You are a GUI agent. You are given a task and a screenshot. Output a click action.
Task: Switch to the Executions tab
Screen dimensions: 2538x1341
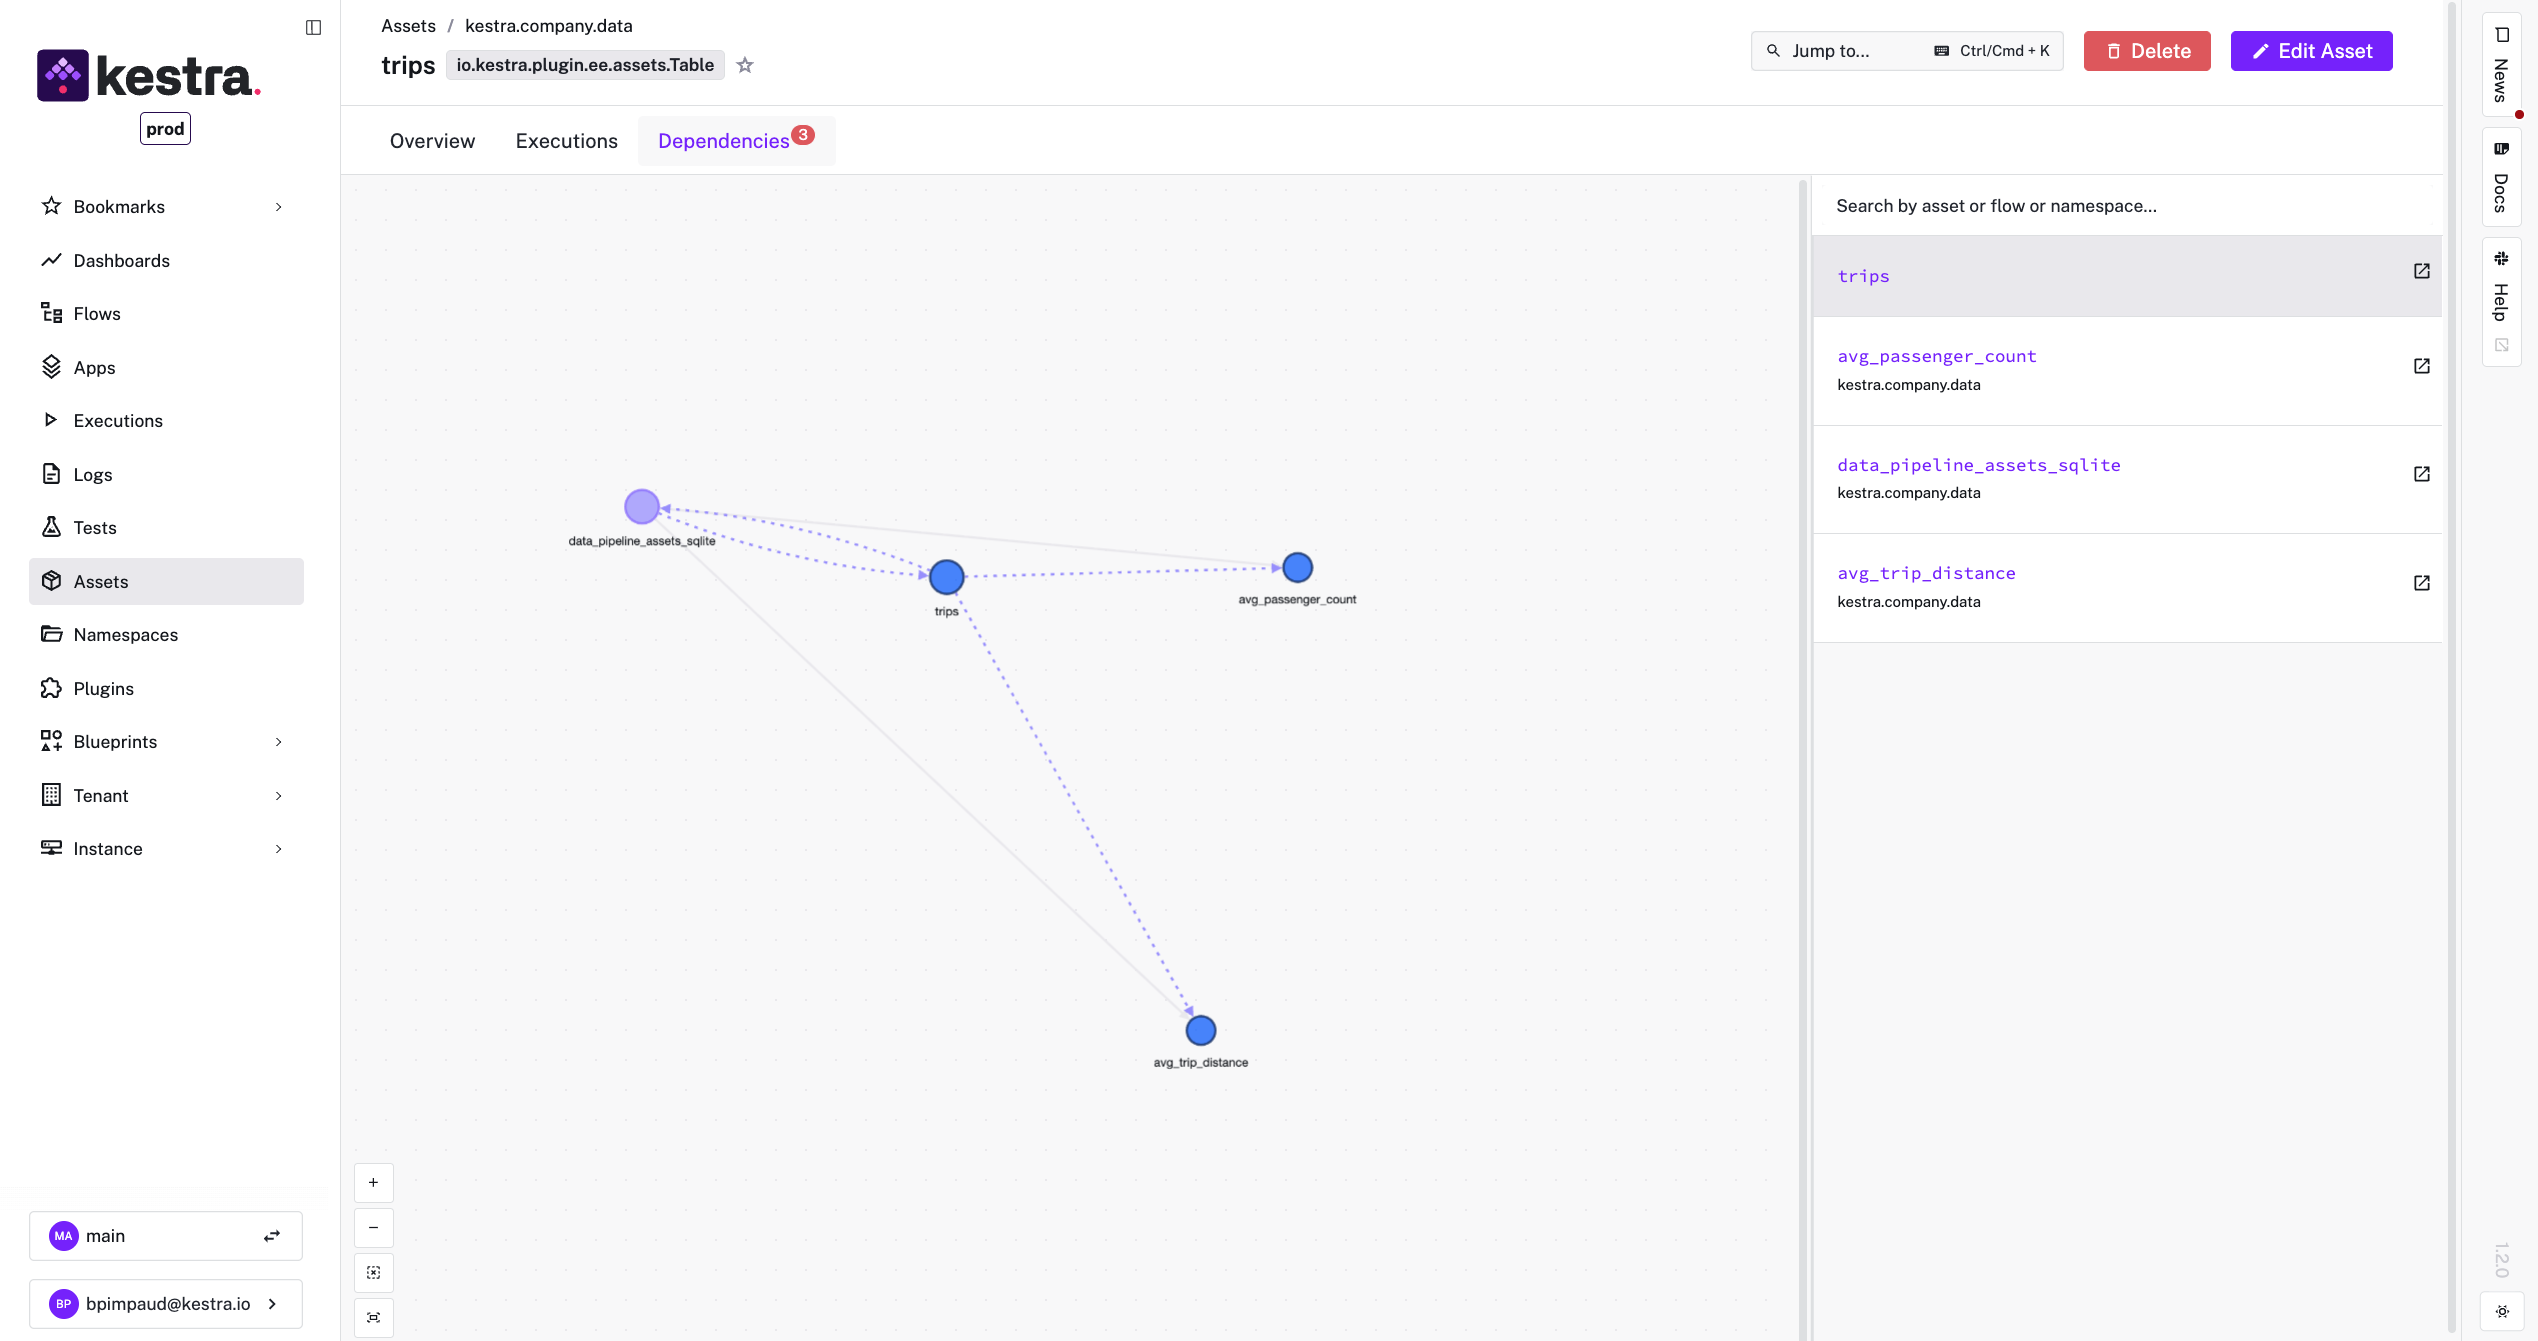566,140
